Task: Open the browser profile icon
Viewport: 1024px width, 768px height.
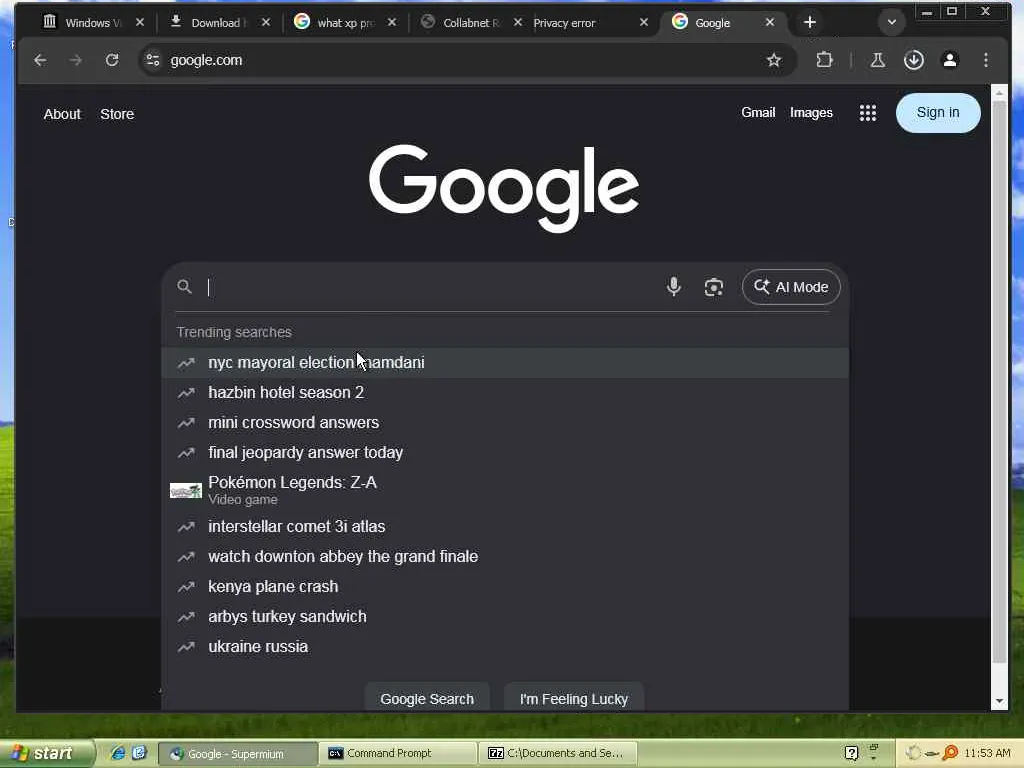Action: (950, 60)
